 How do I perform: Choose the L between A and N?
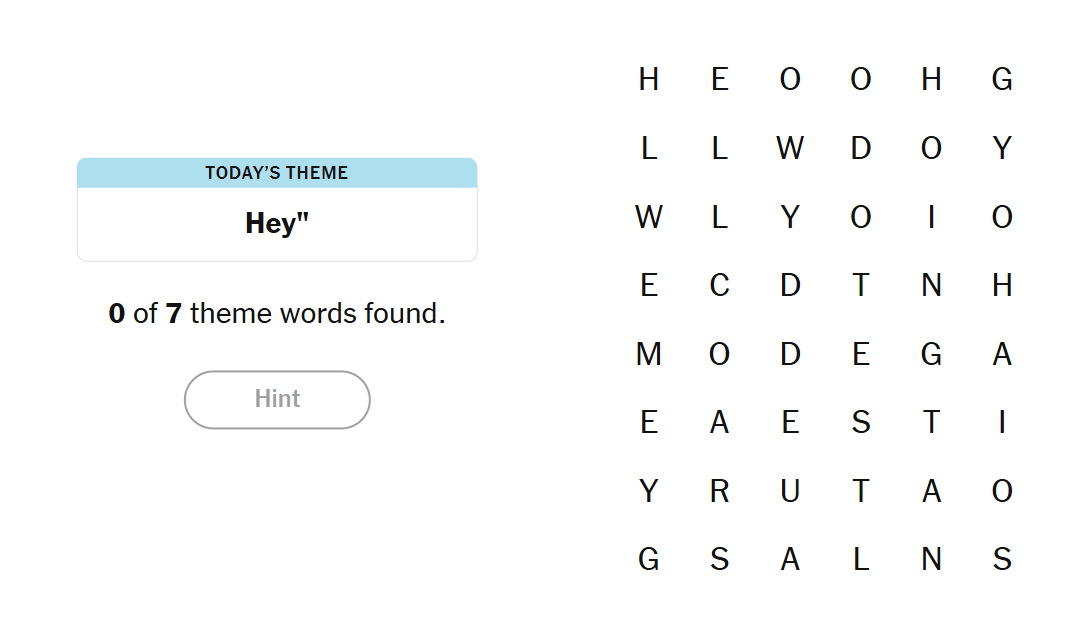point(861,559)
